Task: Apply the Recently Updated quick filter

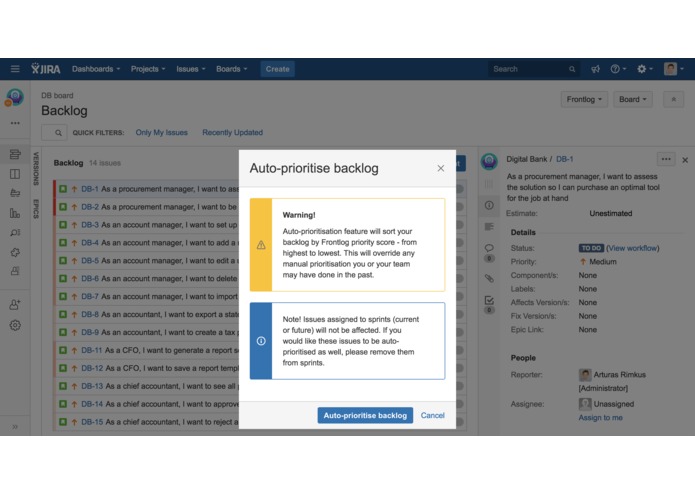Action: pos(232,132)
